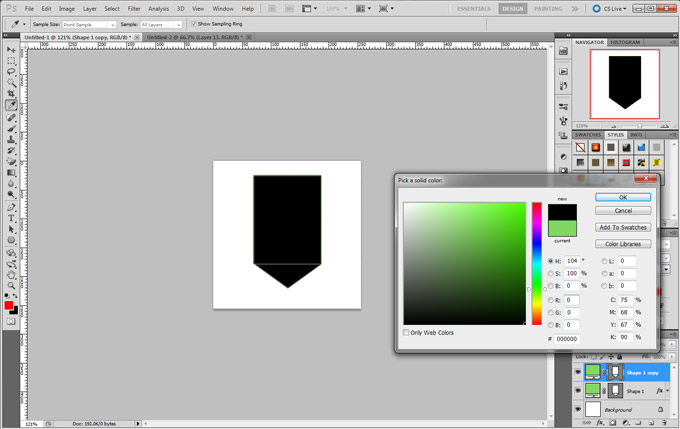The image size is (680, 429).
Task: Click the hue slider strip
Action: (537, 263)
